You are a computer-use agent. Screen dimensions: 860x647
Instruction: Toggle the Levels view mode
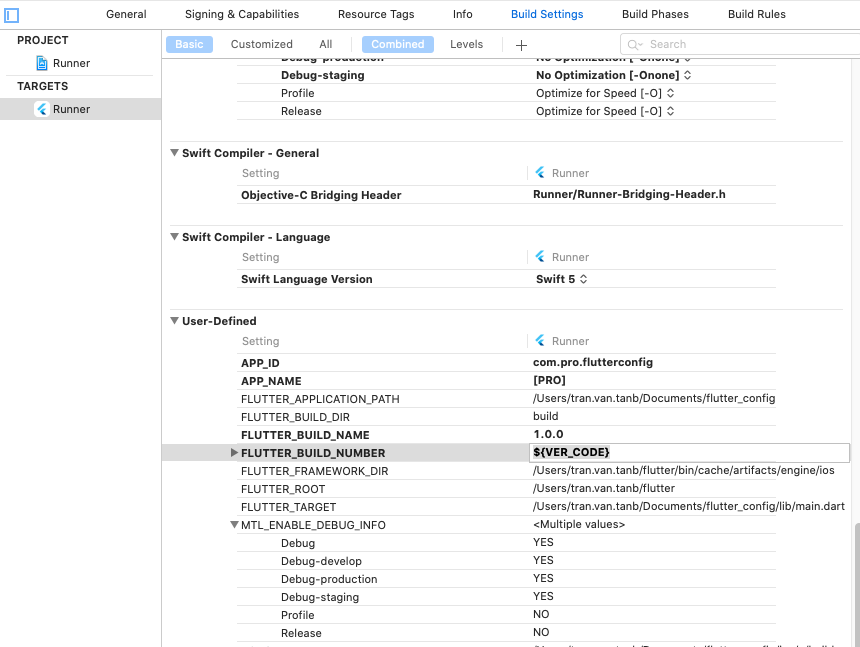click(x=467, y=45)
